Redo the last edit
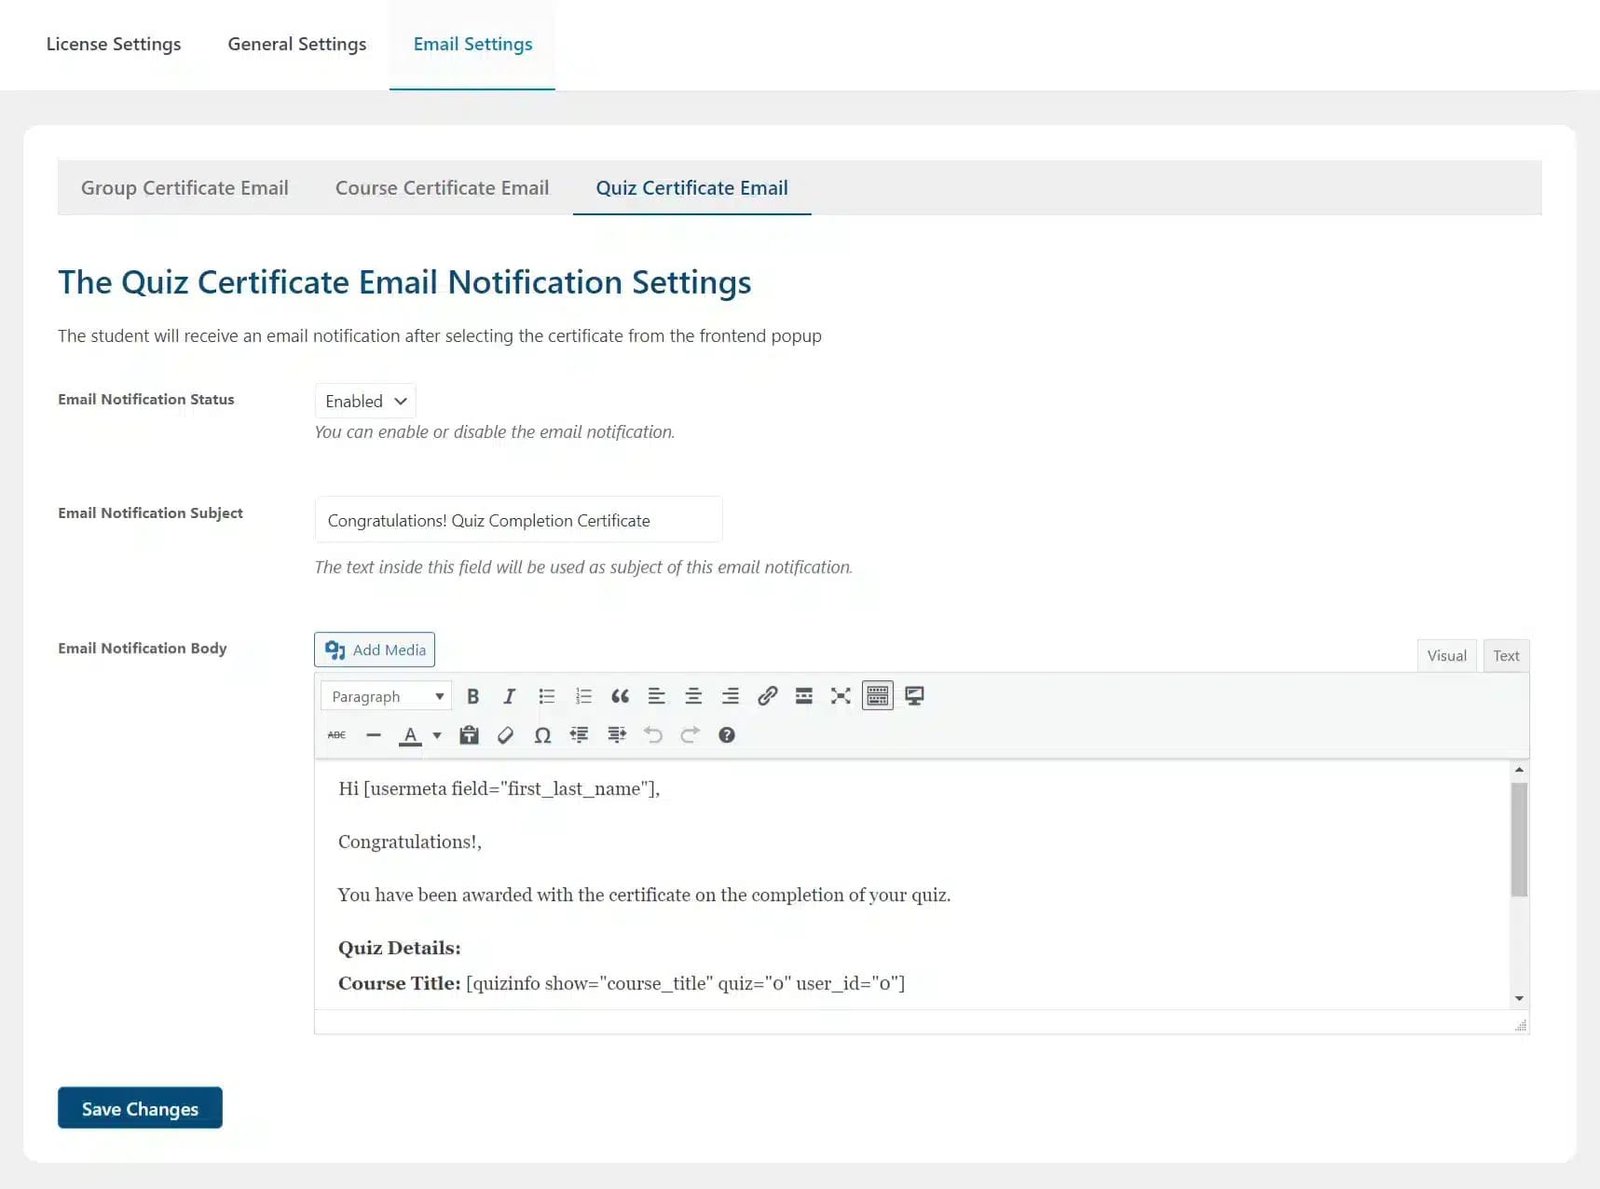Viewport: 1600px width, 1189px height. [x=690, y=735]
